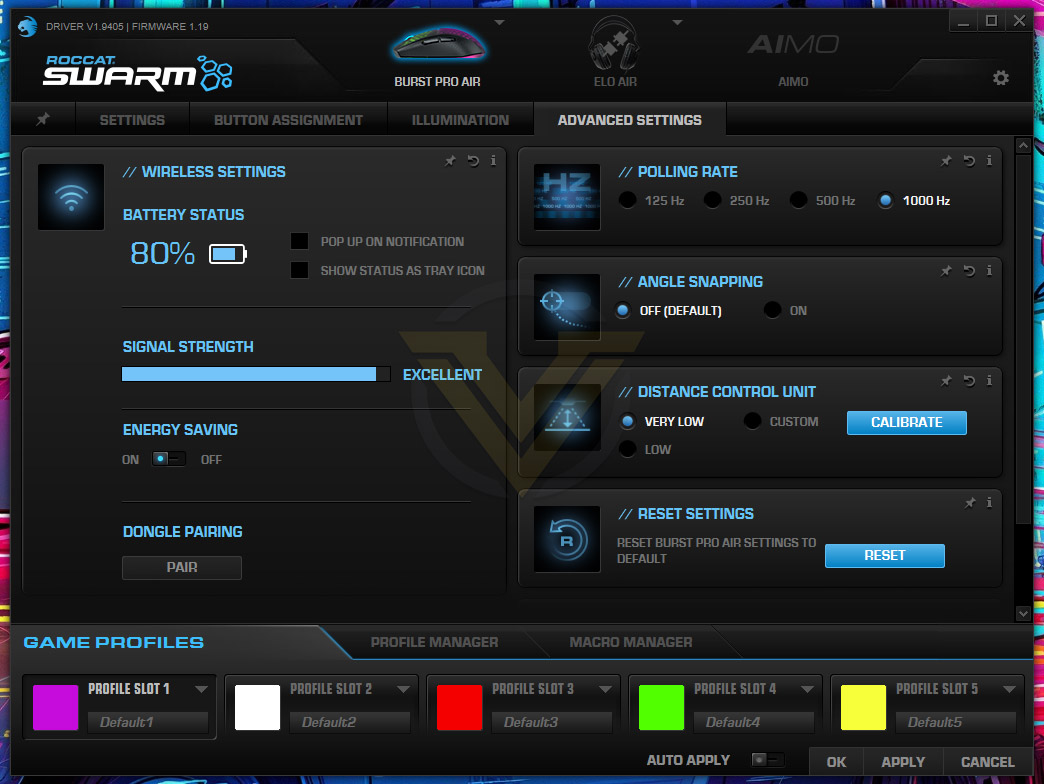Pin the Reset Settings panel
This screenshot has height=784, width=1044.
point(970,502)
